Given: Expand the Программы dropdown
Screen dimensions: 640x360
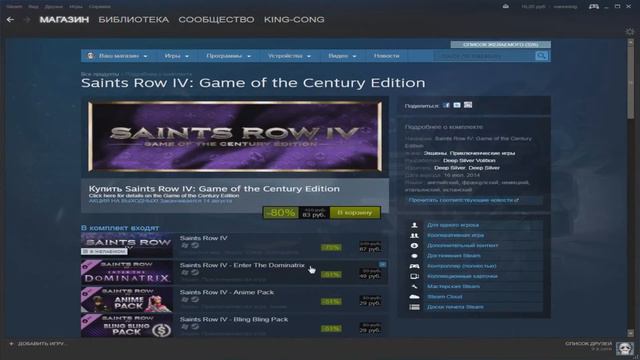Looking at the screenshot, I should click(x=228, y=56).
